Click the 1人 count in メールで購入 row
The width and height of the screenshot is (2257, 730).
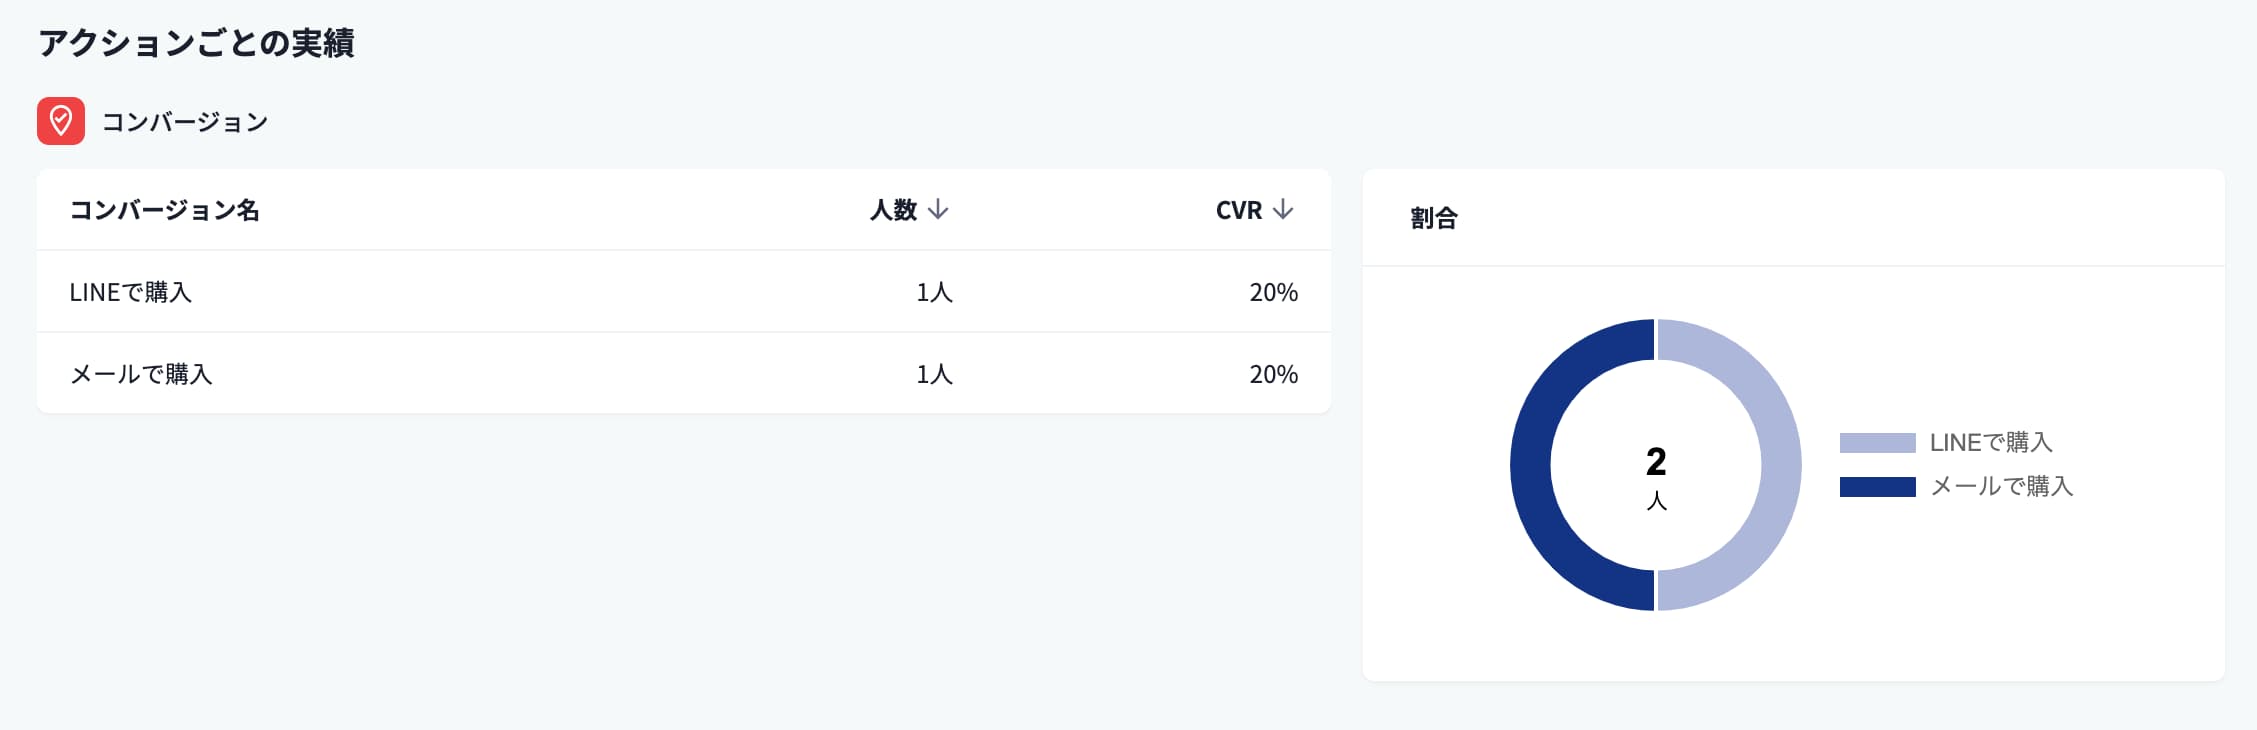click(934, 374)
